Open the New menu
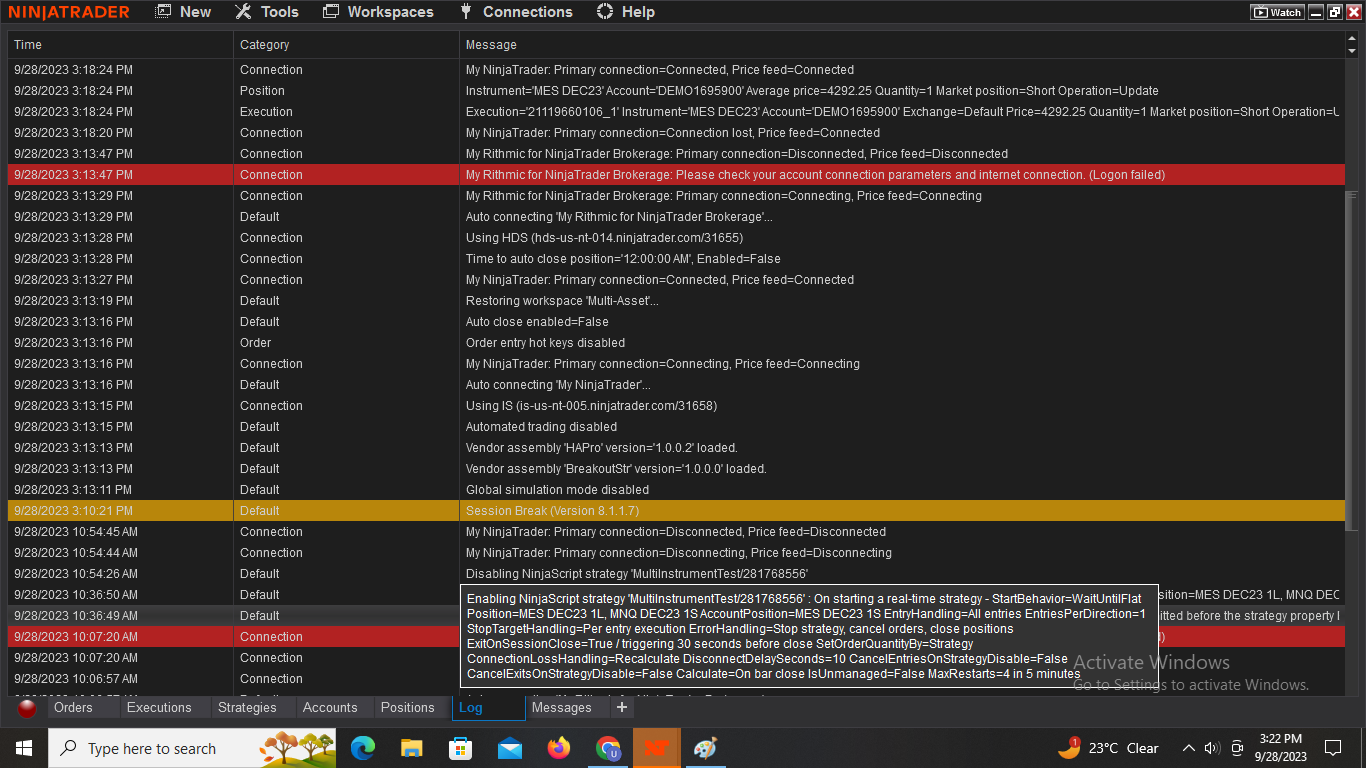Screen dimensions: 1366x768 184,12
